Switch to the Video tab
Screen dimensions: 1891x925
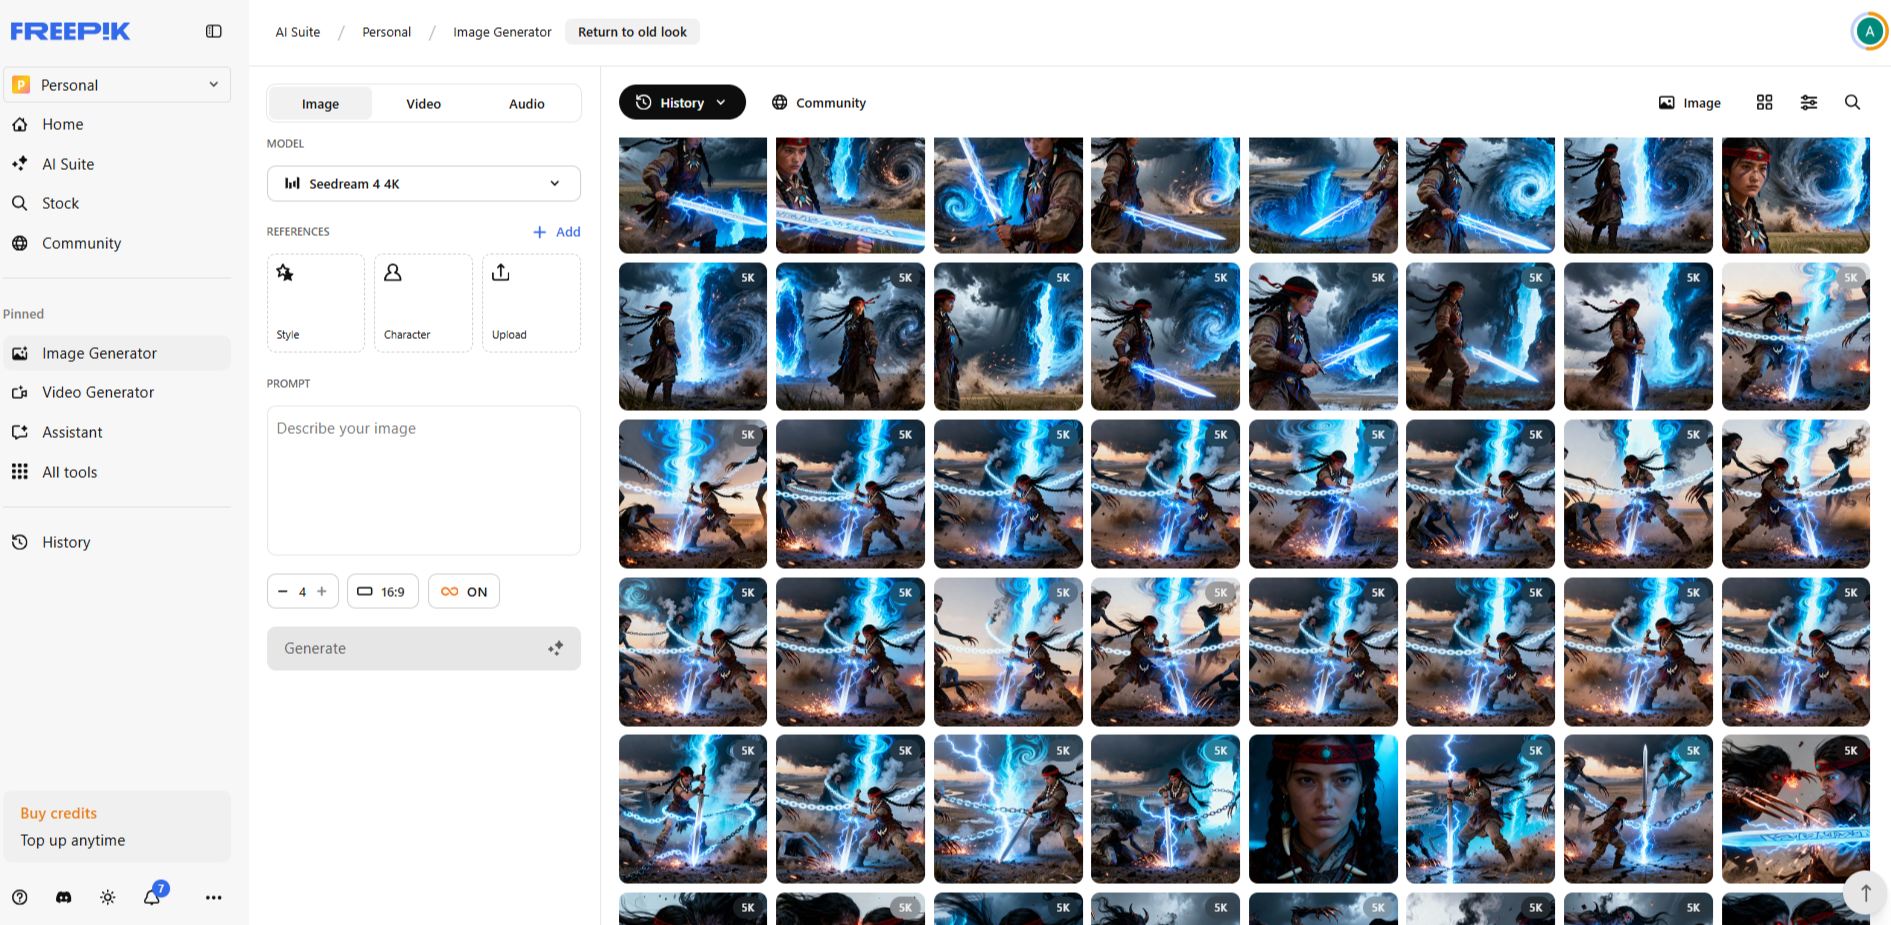(424, 103)
